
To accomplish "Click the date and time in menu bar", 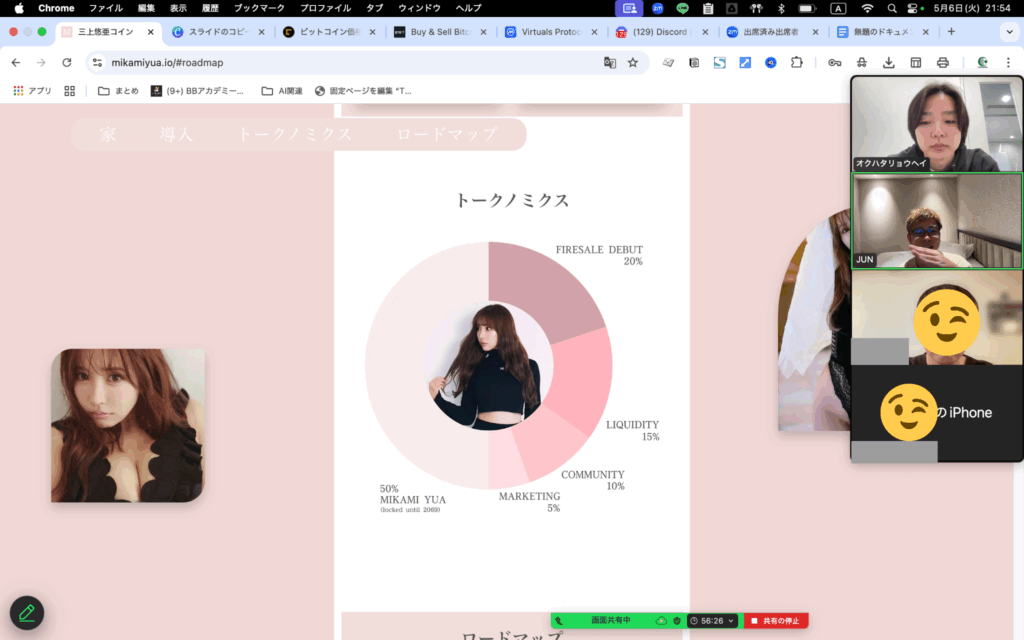I will (x=972, y=8).
